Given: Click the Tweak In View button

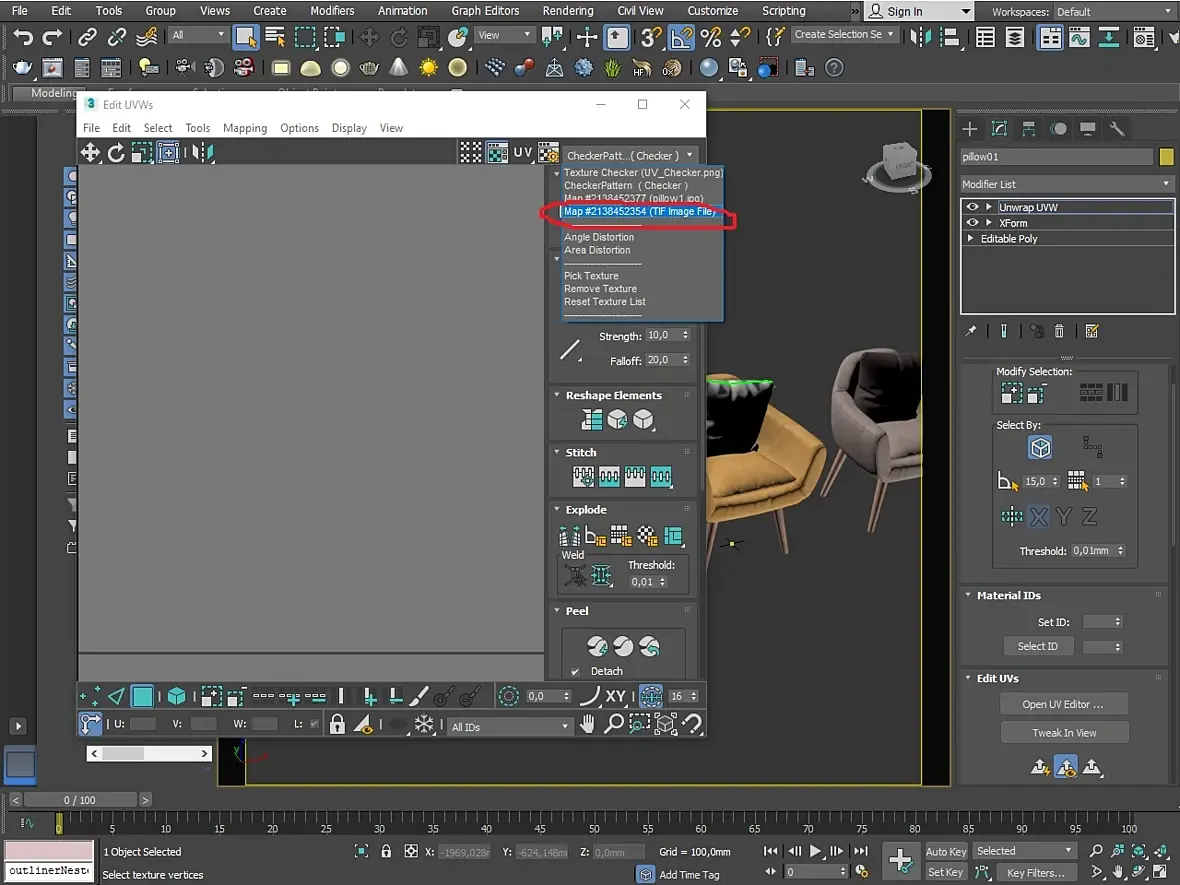Looking at the screenshot, I should [1063, 733].
